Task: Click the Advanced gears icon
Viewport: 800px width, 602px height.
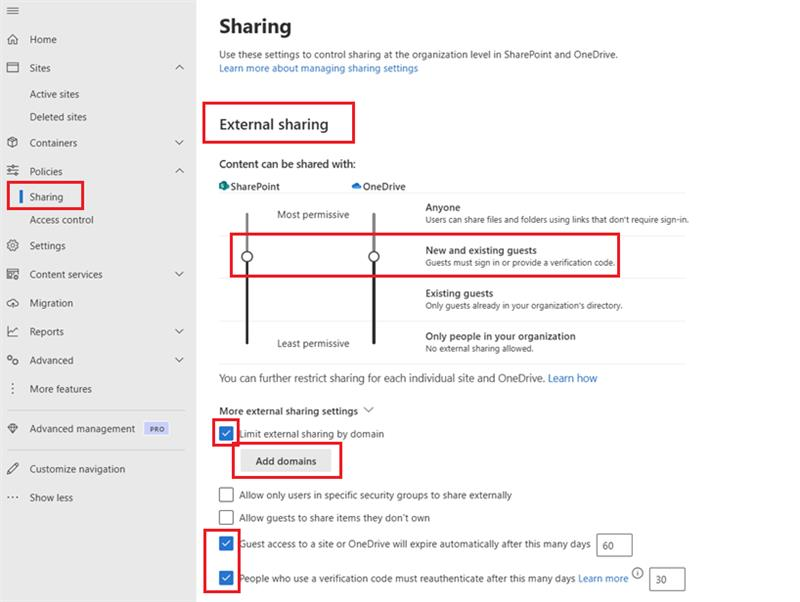Action: click(x=13, y=360)
